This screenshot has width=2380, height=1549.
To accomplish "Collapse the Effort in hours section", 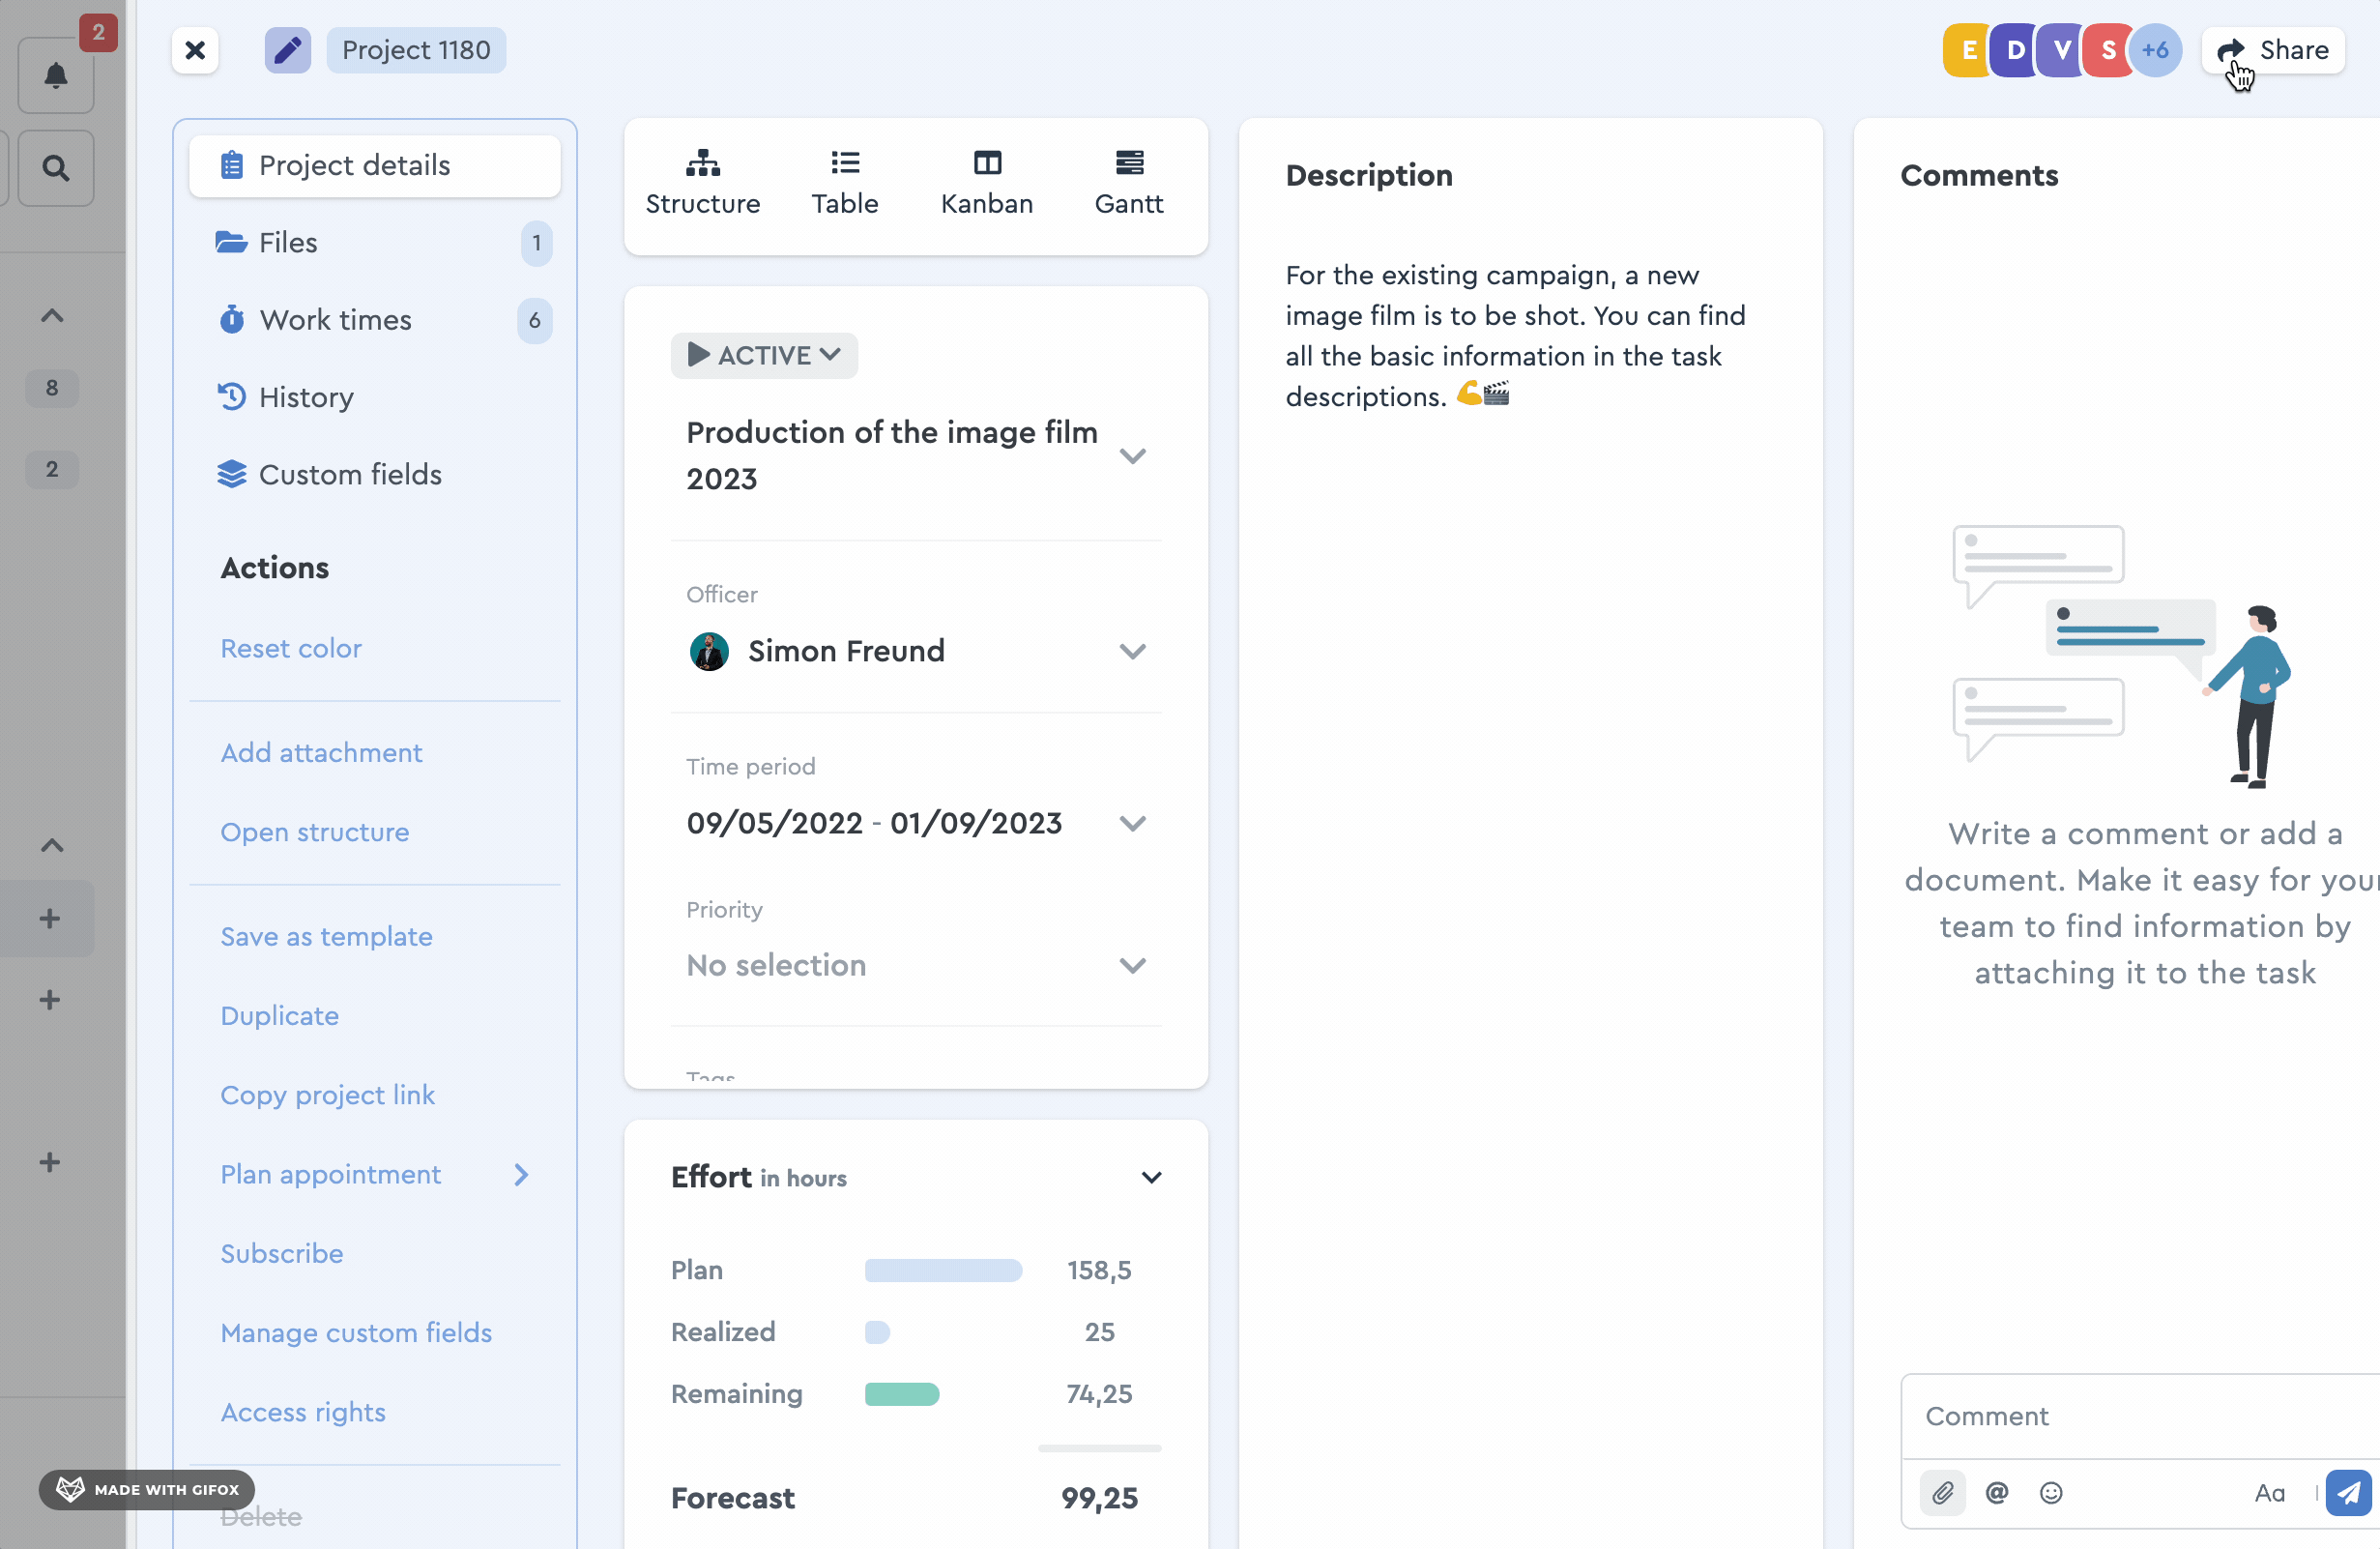I will tap(1151, 1177).
